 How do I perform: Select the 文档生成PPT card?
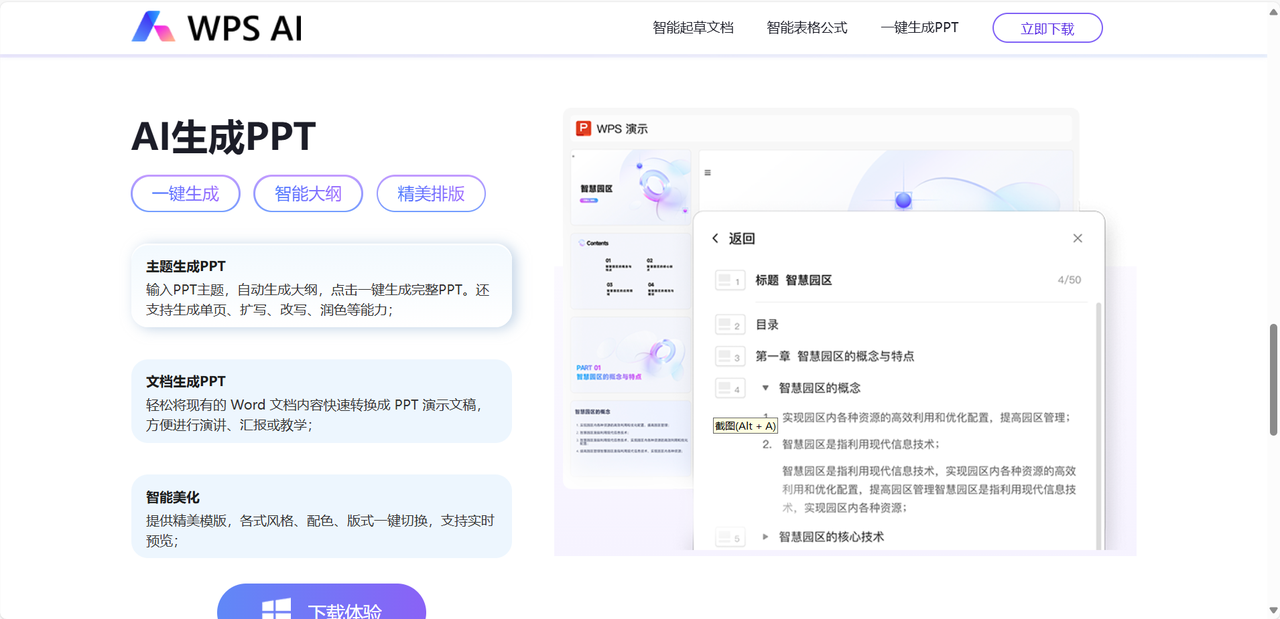321,401
